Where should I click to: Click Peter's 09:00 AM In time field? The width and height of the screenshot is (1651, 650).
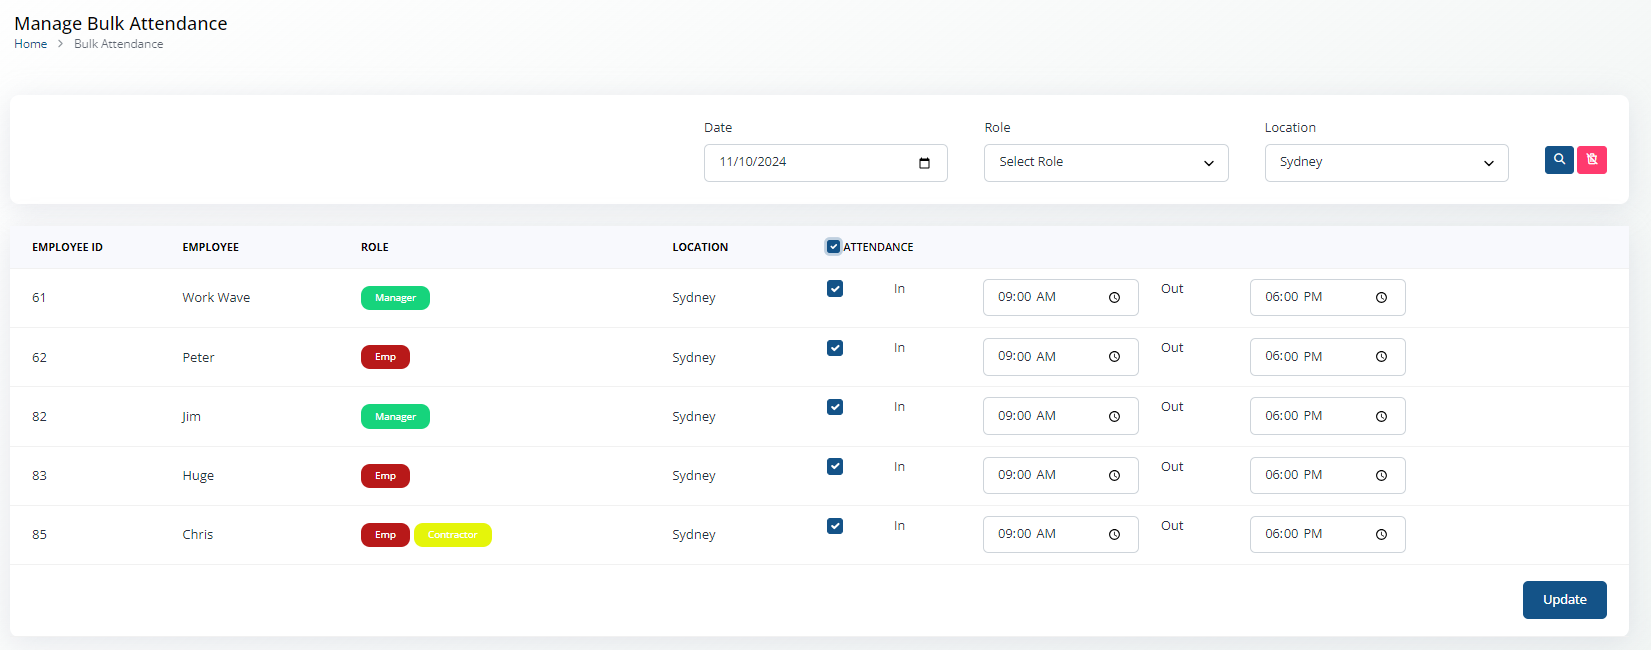click(1060, 357)
